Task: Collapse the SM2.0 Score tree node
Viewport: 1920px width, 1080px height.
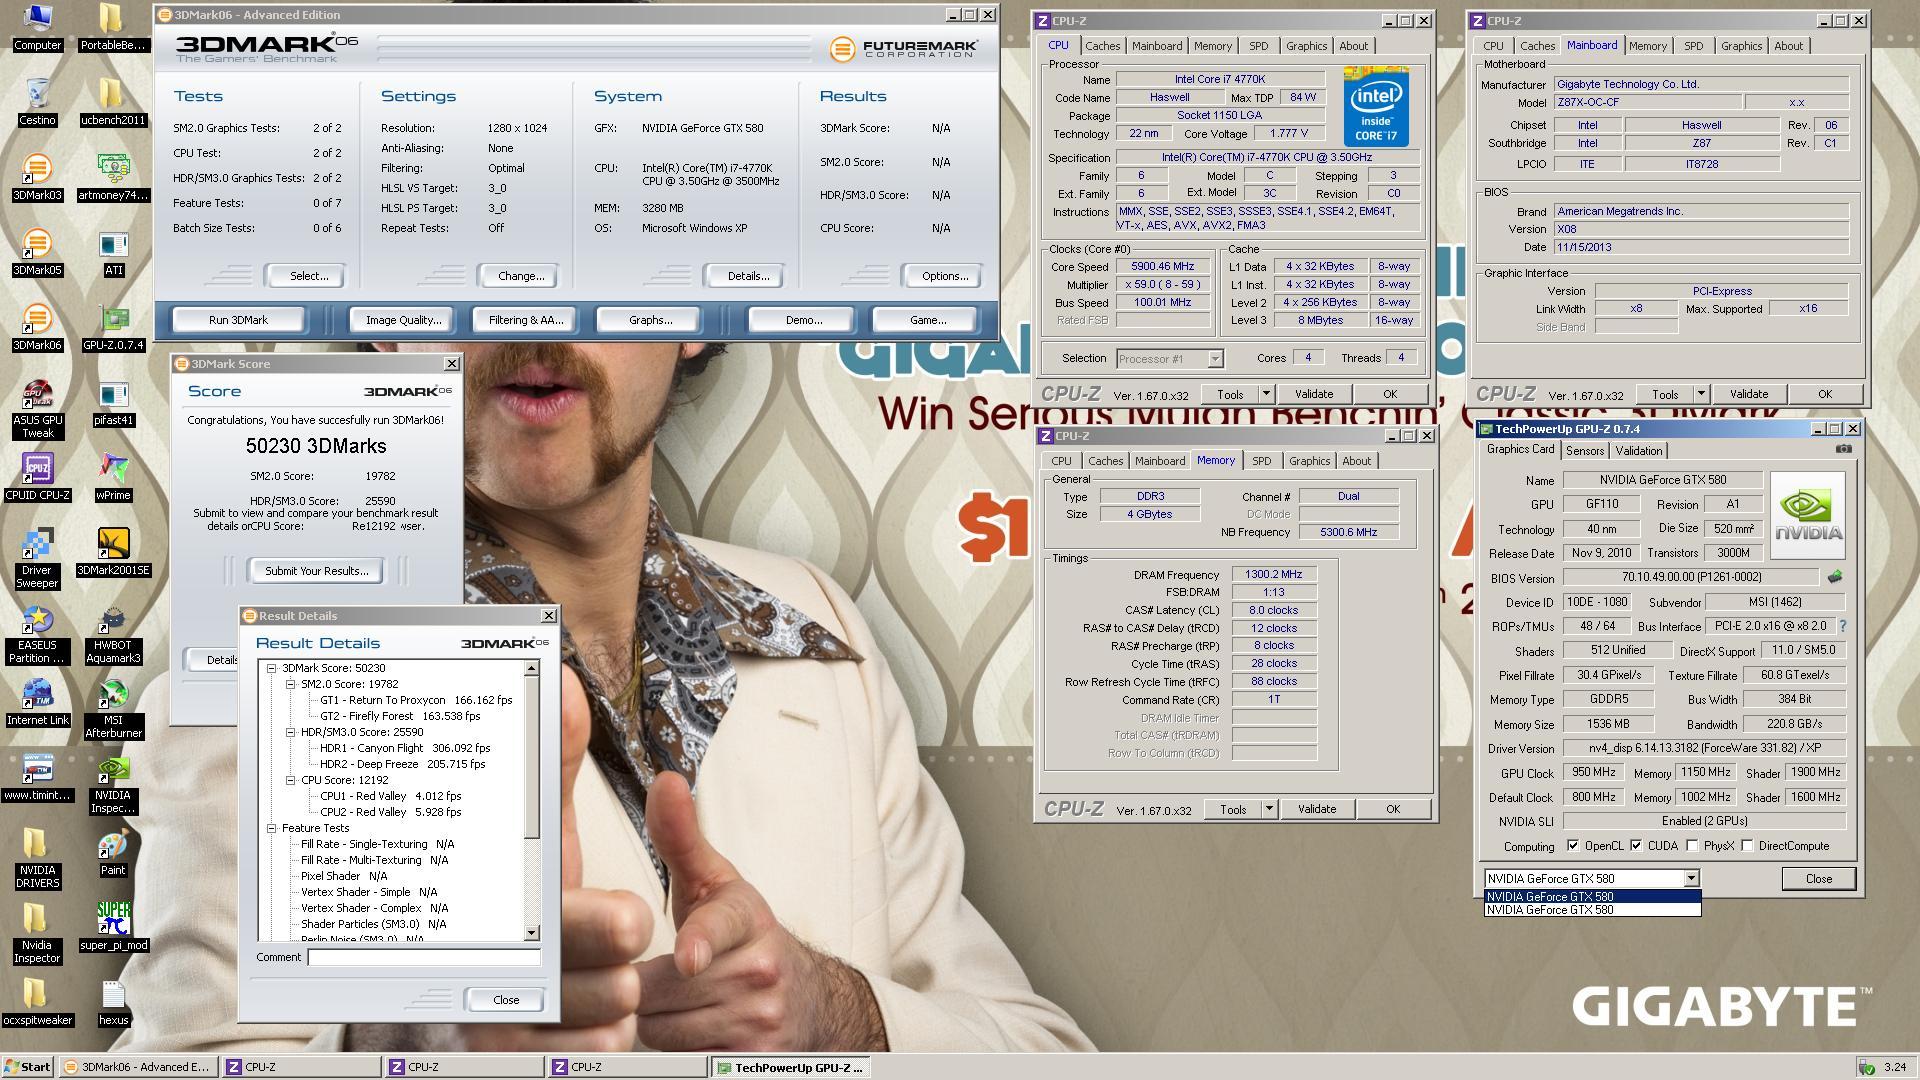Action: (290, 684)
